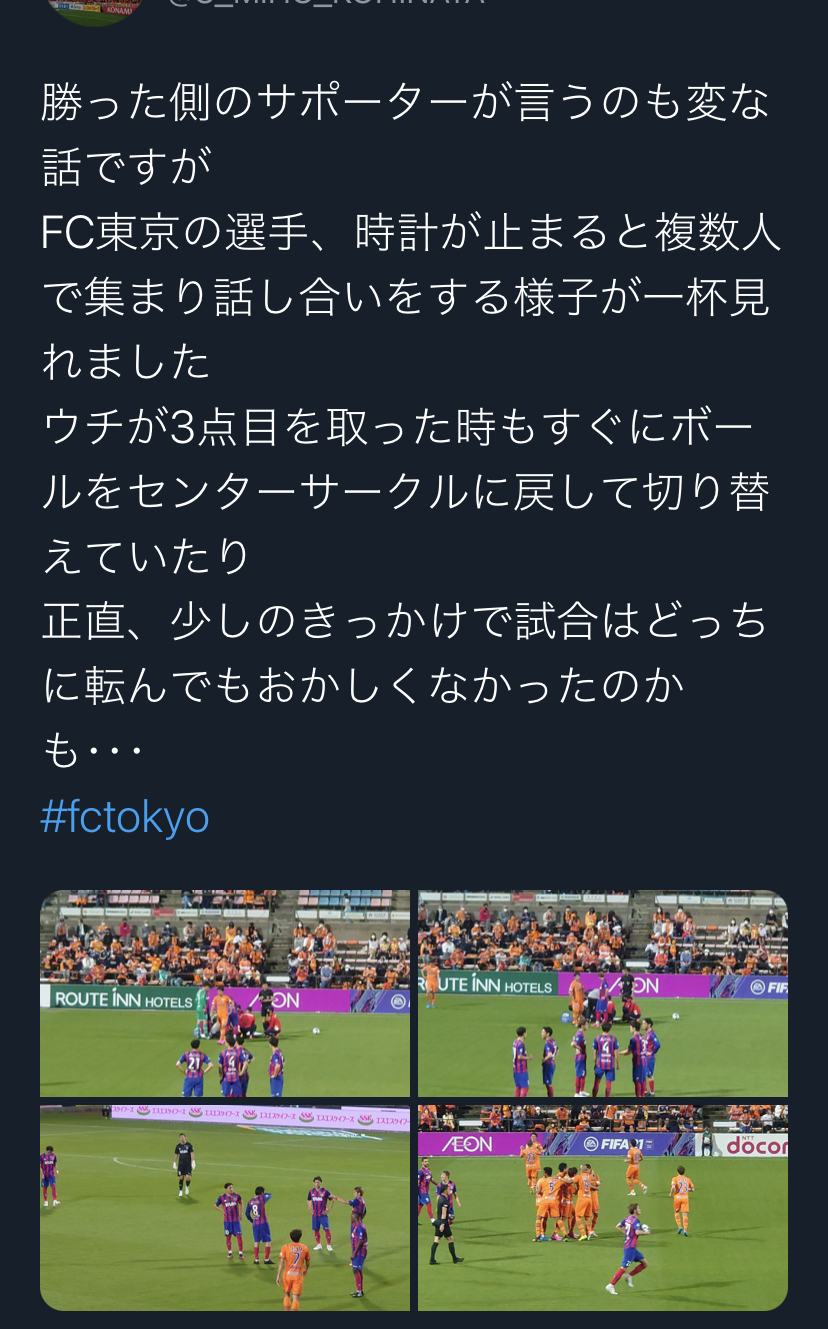Open the author's profile avatar at top
The width and height of the screenshot is (828, 1329).
point(95,10)
